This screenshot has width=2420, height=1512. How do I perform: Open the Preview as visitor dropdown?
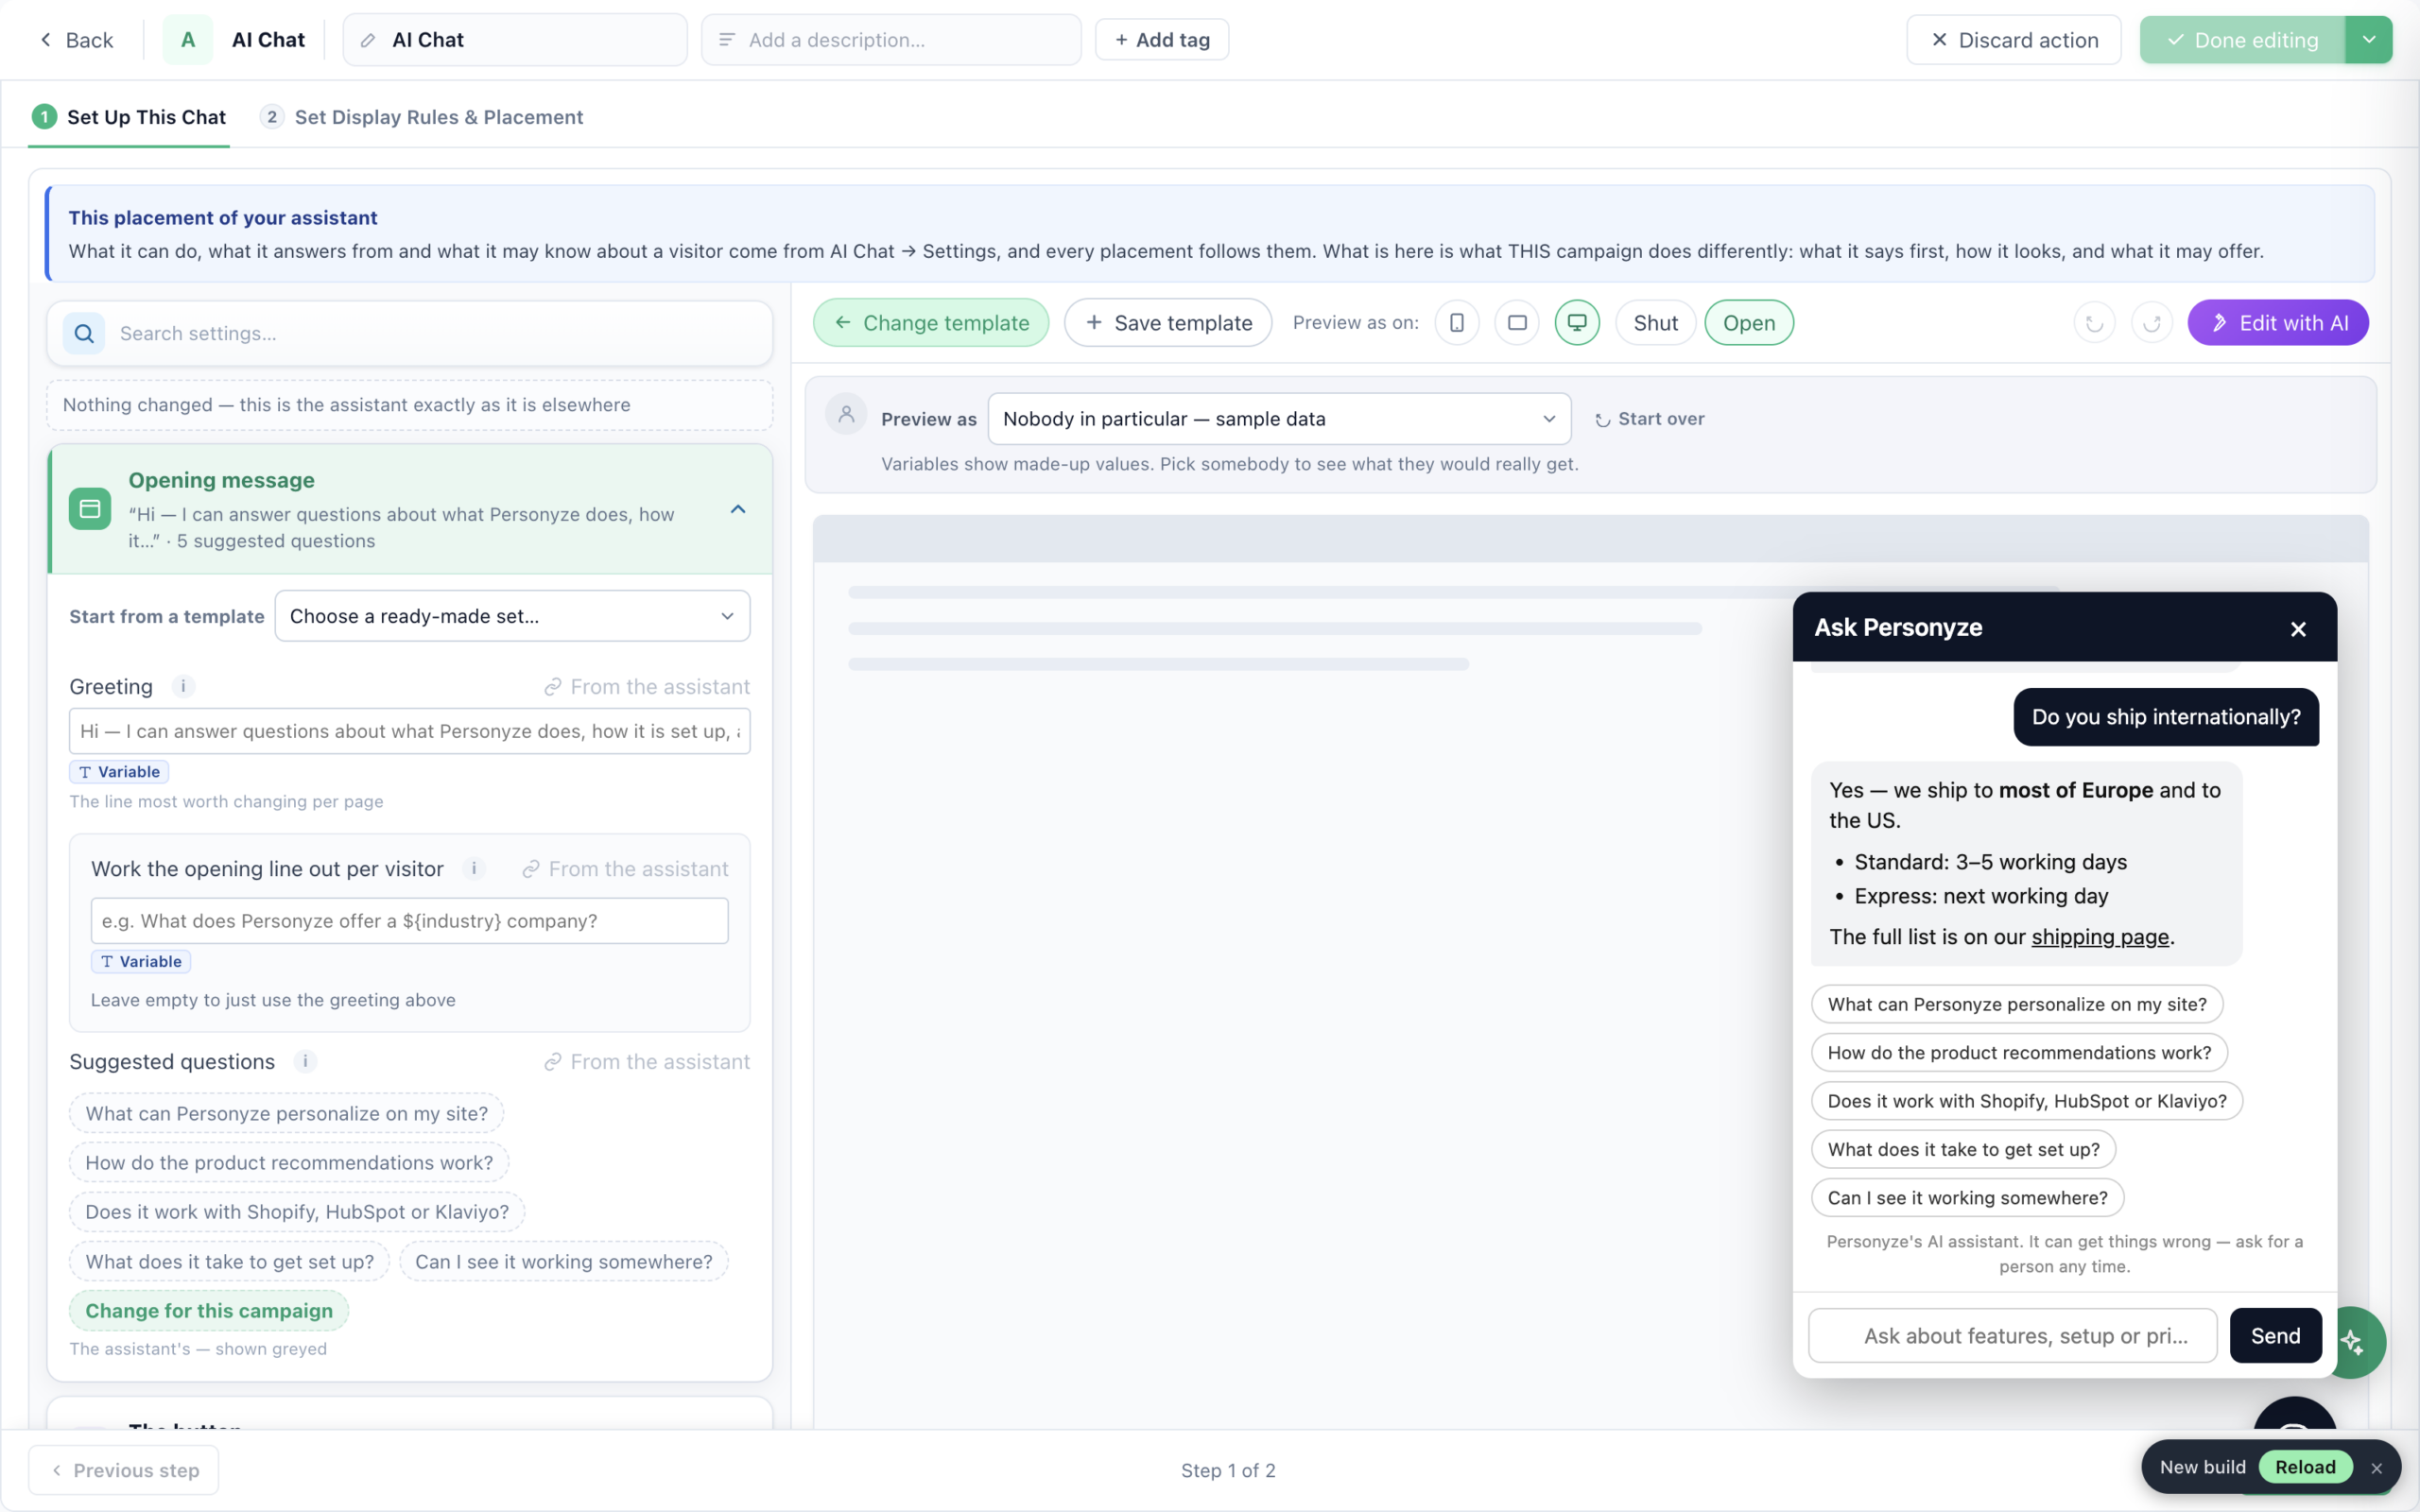click(1279, 419)
